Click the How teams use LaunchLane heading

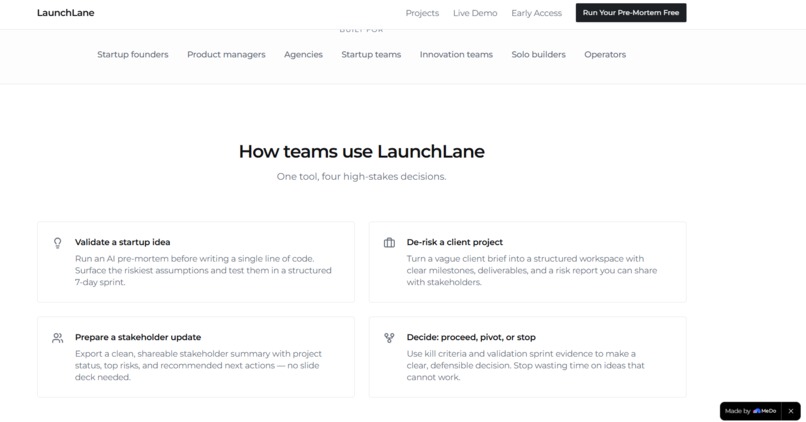click(x=361, y=152)
